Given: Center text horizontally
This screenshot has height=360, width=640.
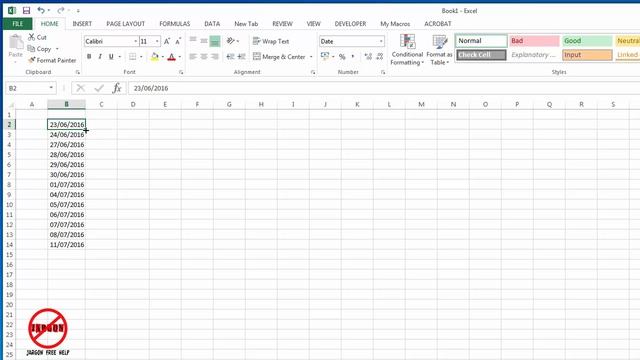Looking at the screenshot, I should point(204,56).
